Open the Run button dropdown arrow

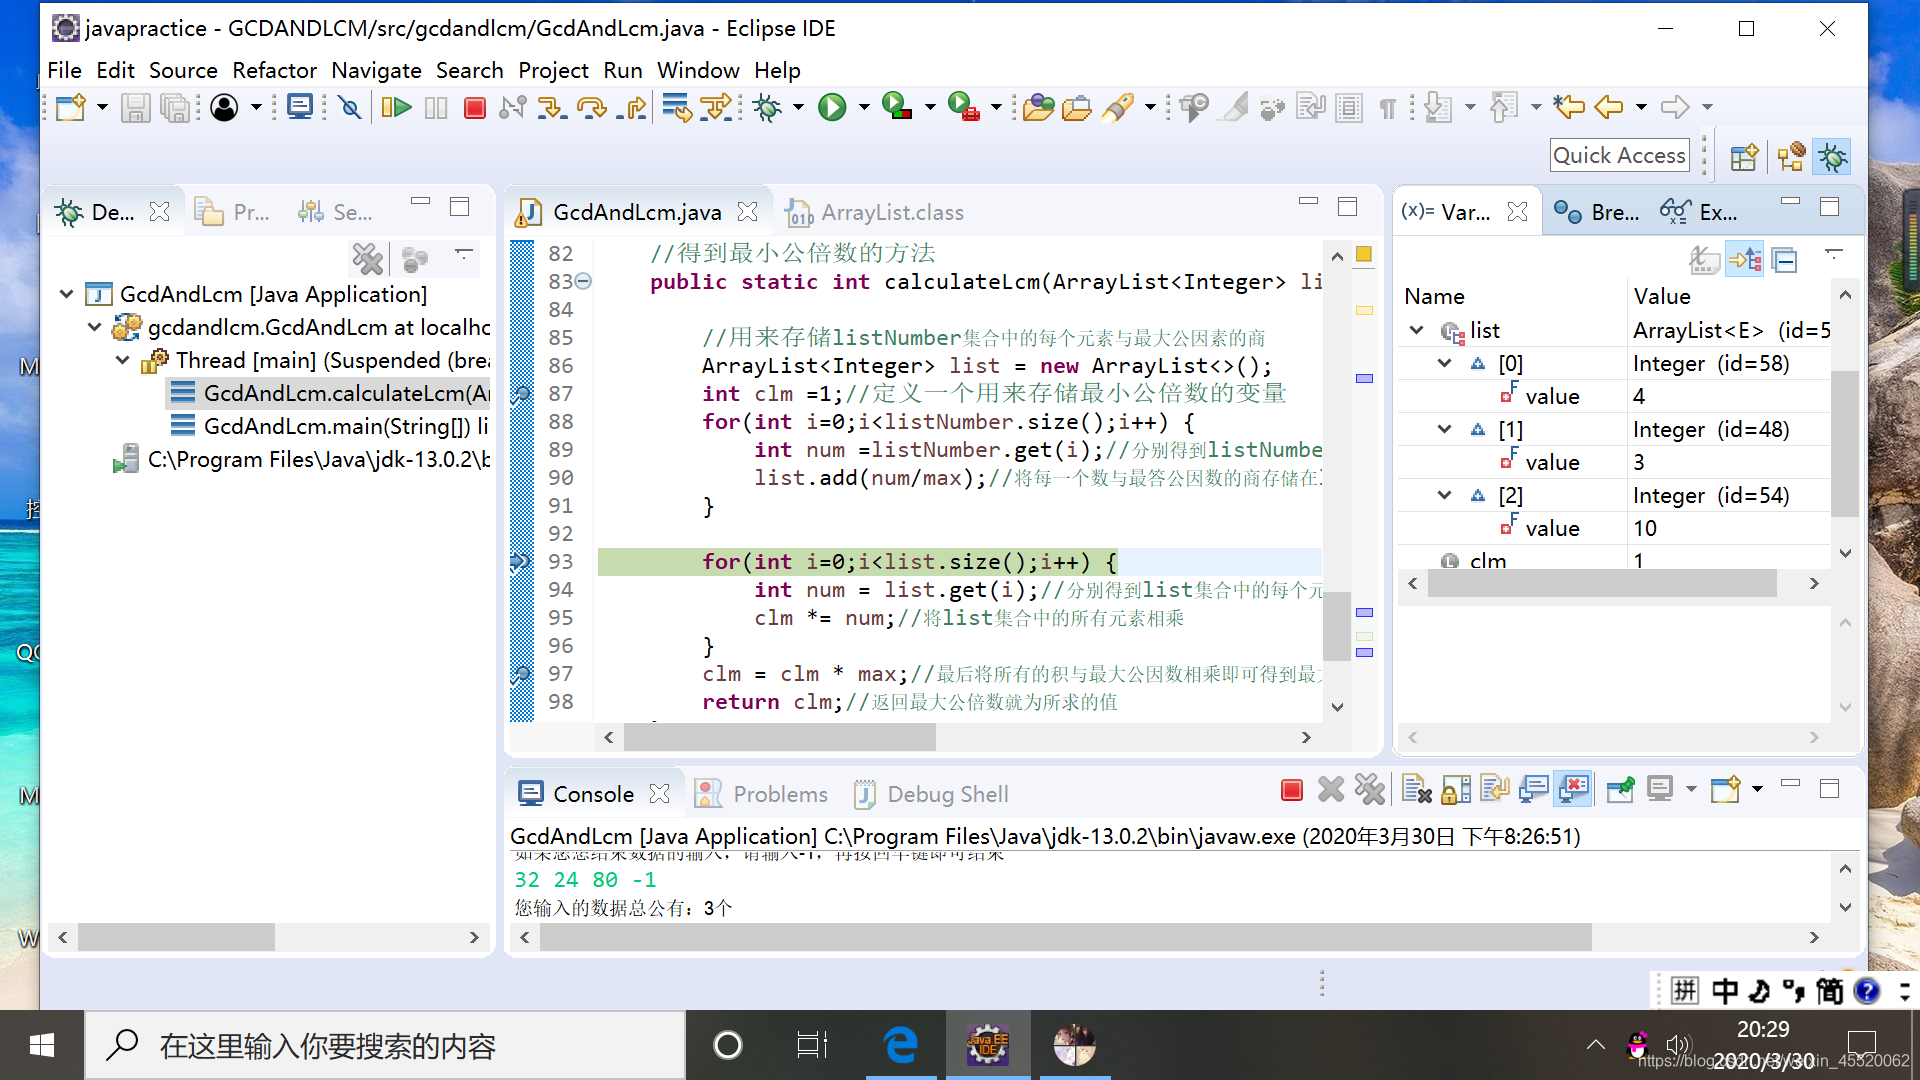point(863,107)
